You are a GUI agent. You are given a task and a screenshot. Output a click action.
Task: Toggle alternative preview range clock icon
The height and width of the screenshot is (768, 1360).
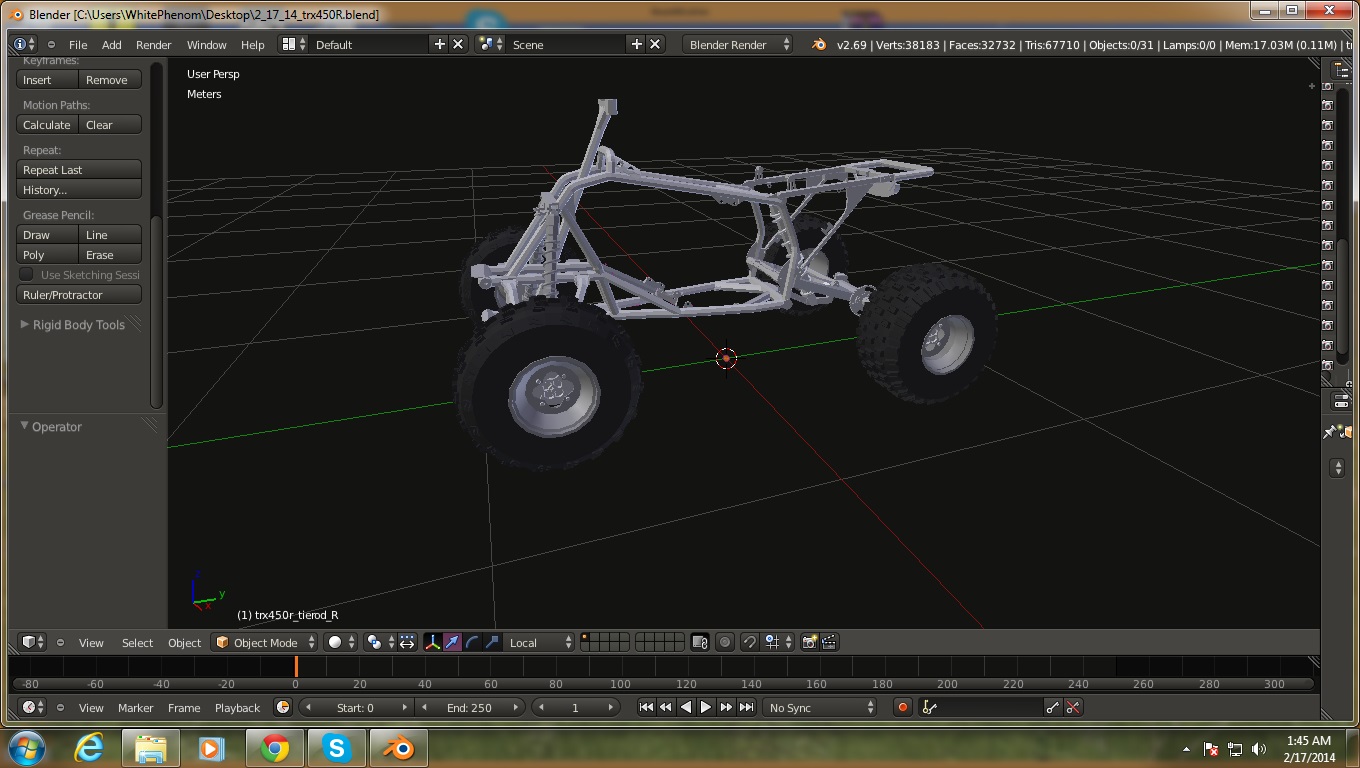[283, 707]
